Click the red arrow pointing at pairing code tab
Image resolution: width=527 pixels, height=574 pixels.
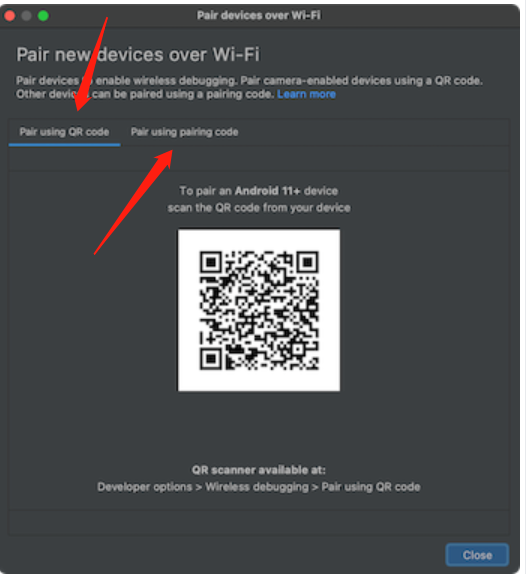tap(134, 202)
